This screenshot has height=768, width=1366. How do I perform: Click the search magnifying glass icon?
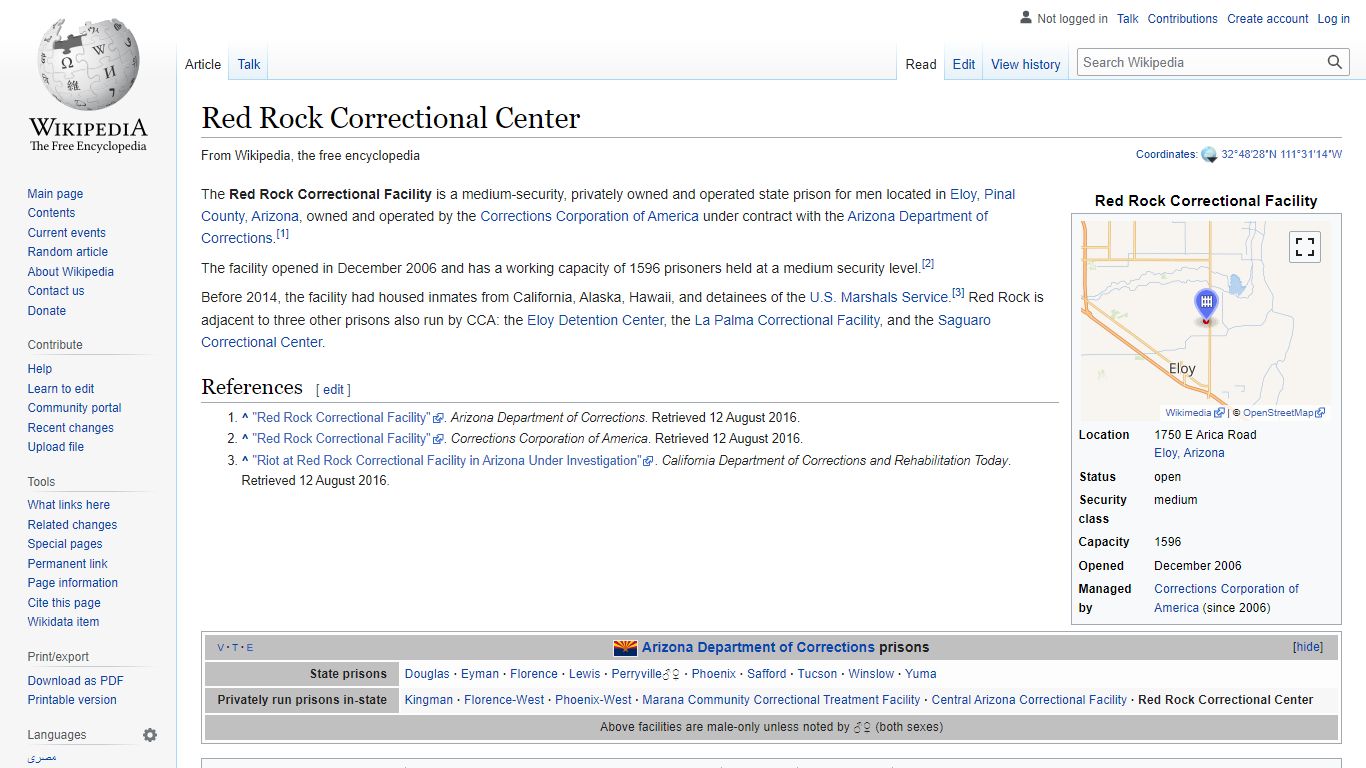1335,62
